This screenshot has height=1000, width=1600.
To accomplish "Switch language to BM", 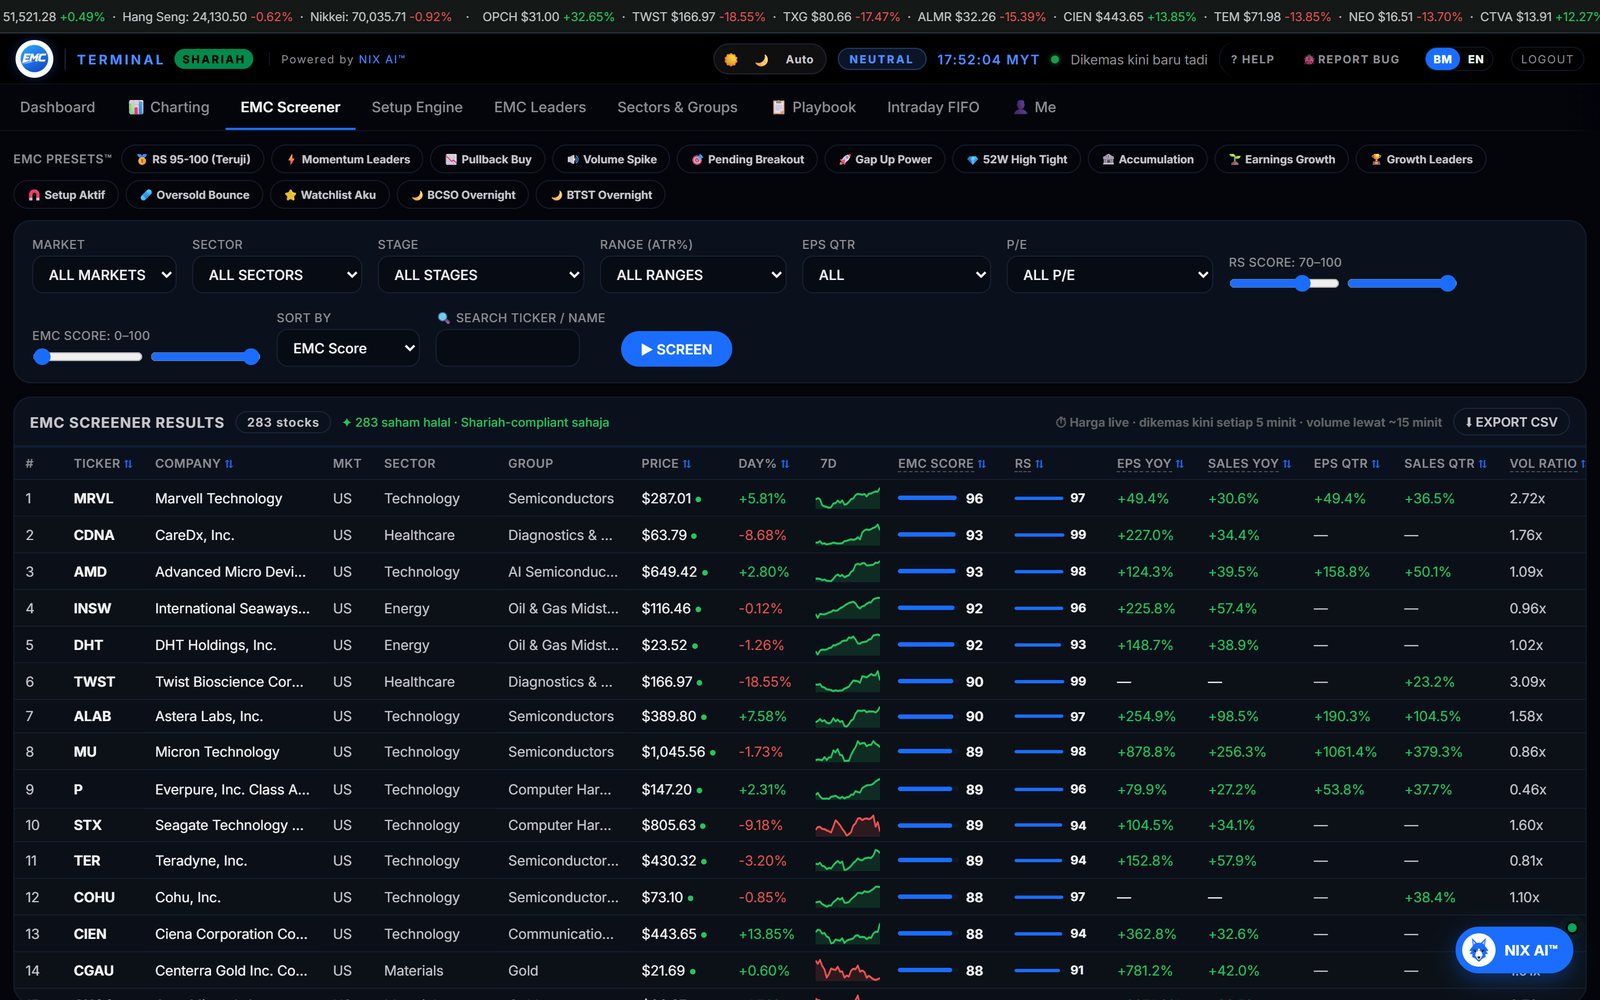I will [x=1442, y=59].
